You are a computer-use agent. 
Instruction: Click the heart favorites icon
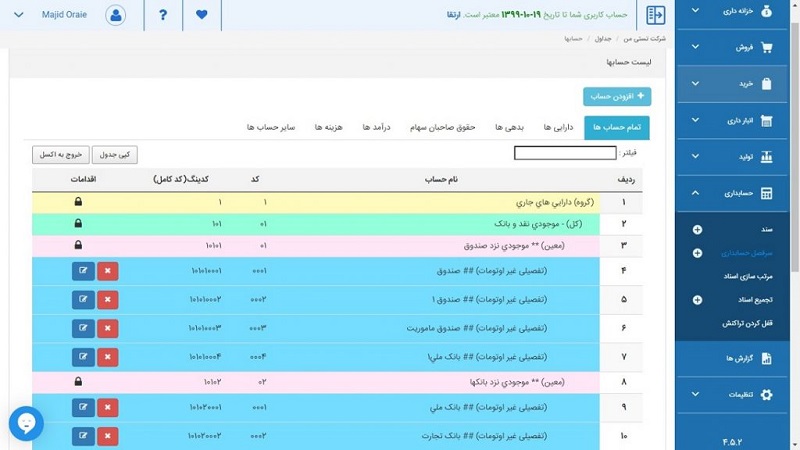coord(202,15)
